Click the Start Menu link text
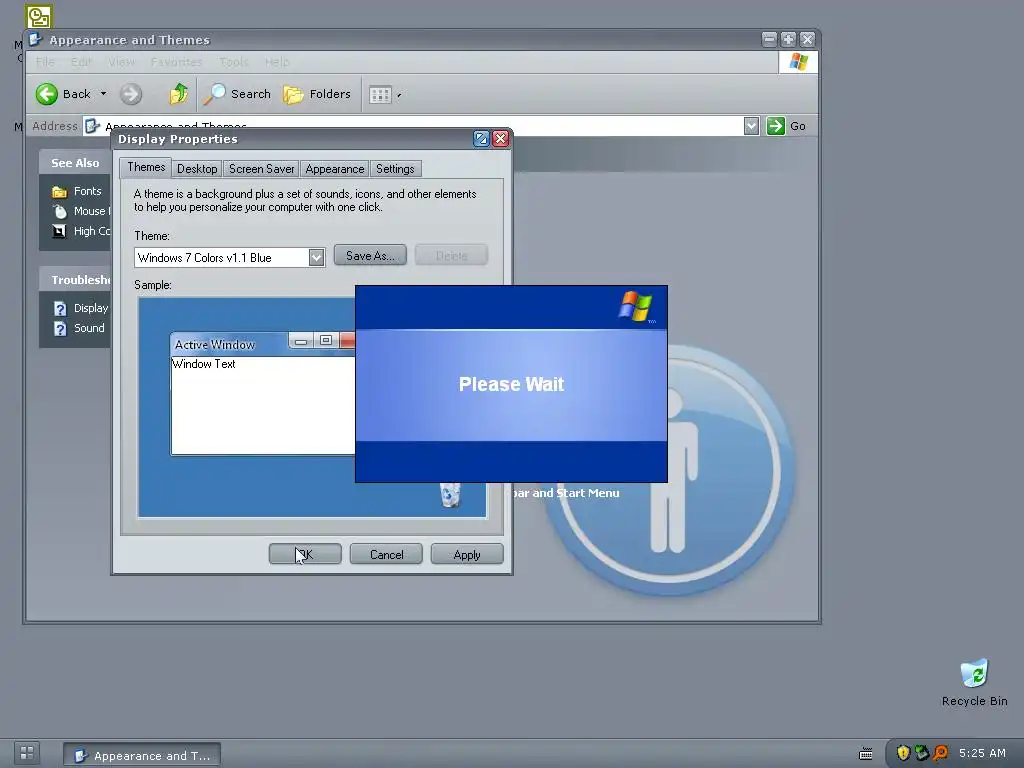The height and width of the screenshot is (768, 1024). point(566,493)
